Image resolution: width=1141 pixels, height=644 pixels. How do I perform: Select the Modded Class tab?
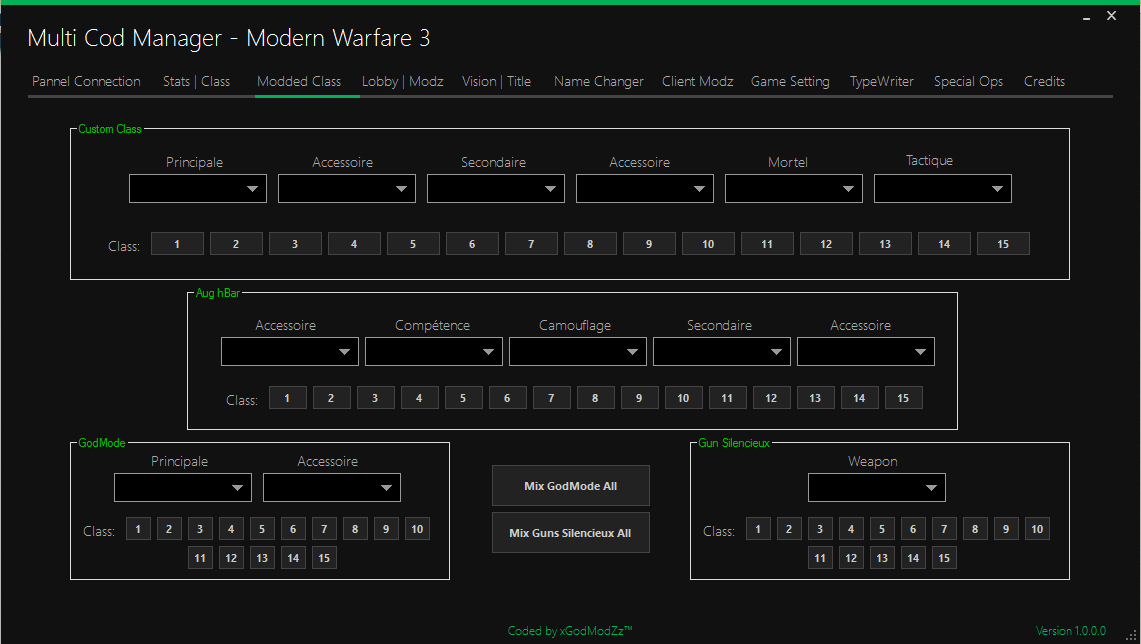coord(299,82)
